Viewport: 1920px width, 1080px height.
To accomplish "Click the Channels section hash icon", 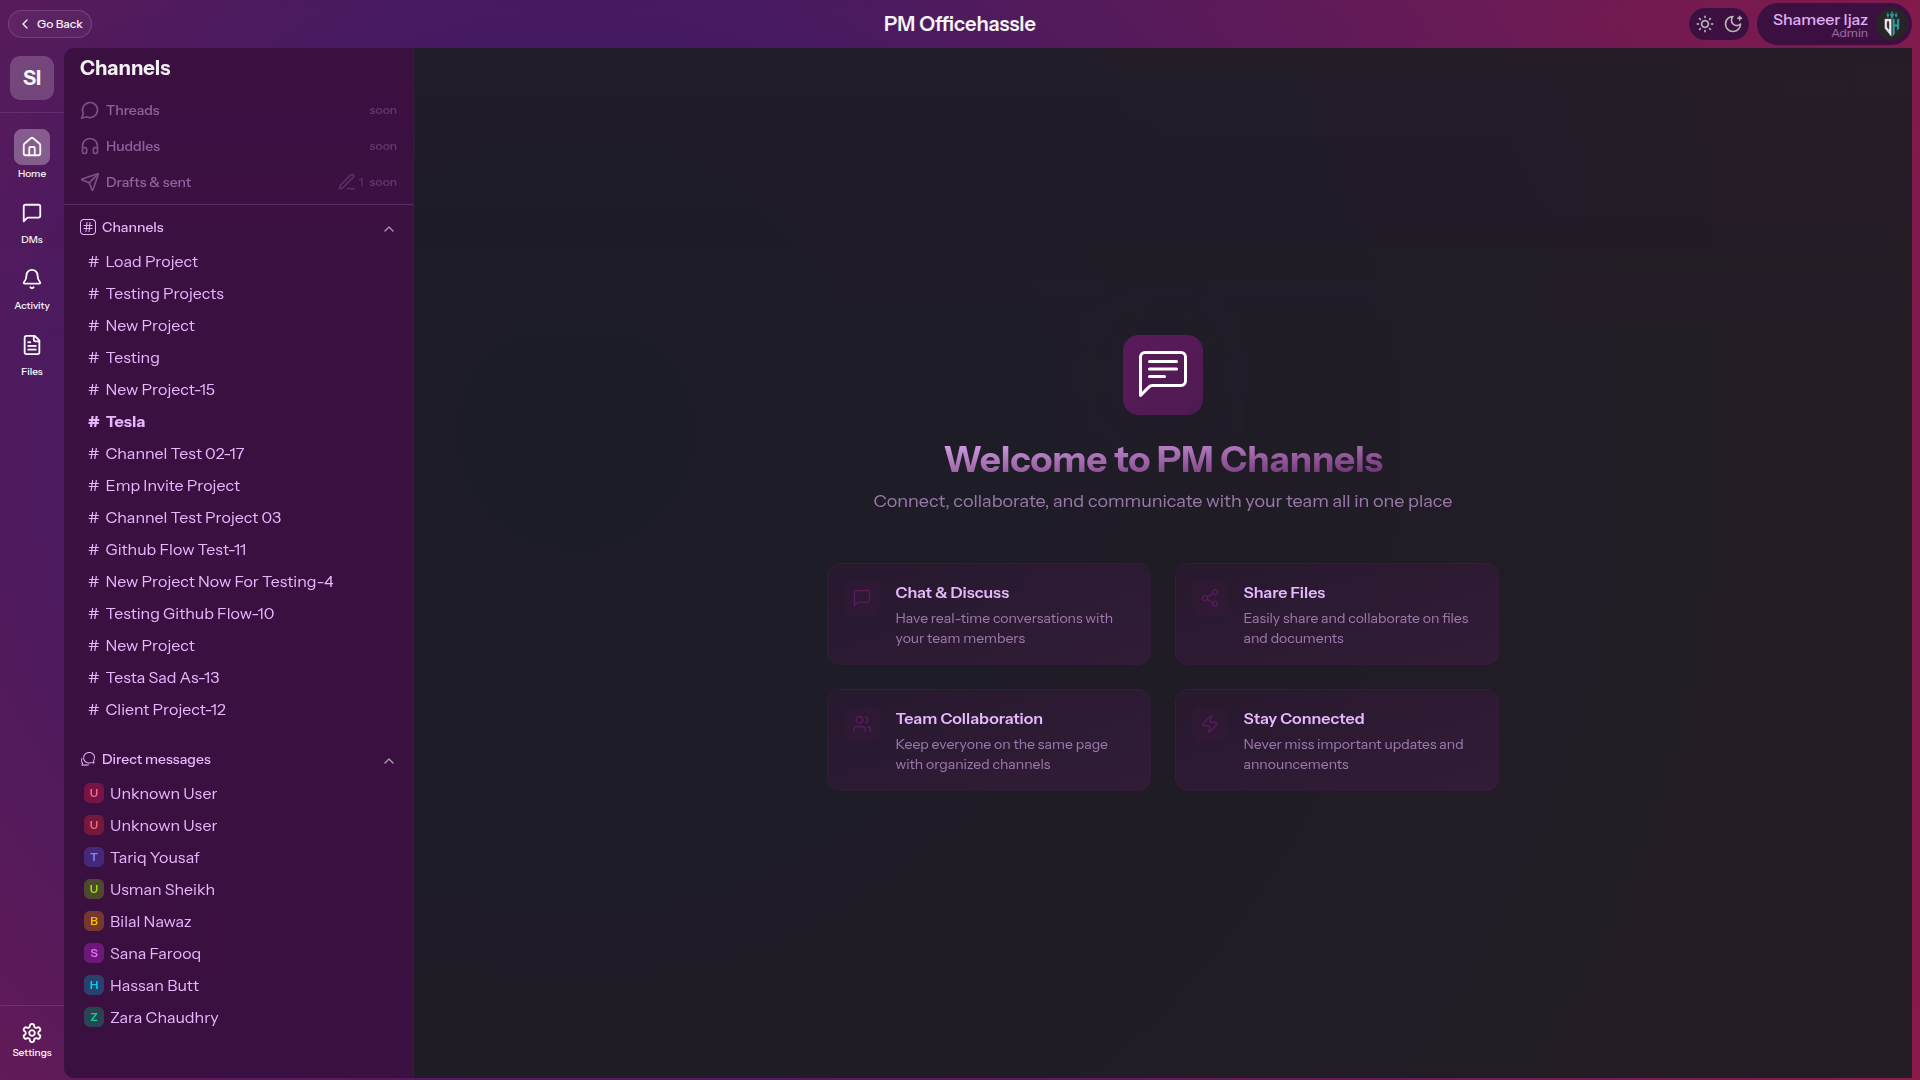I will tap(88, 227).
